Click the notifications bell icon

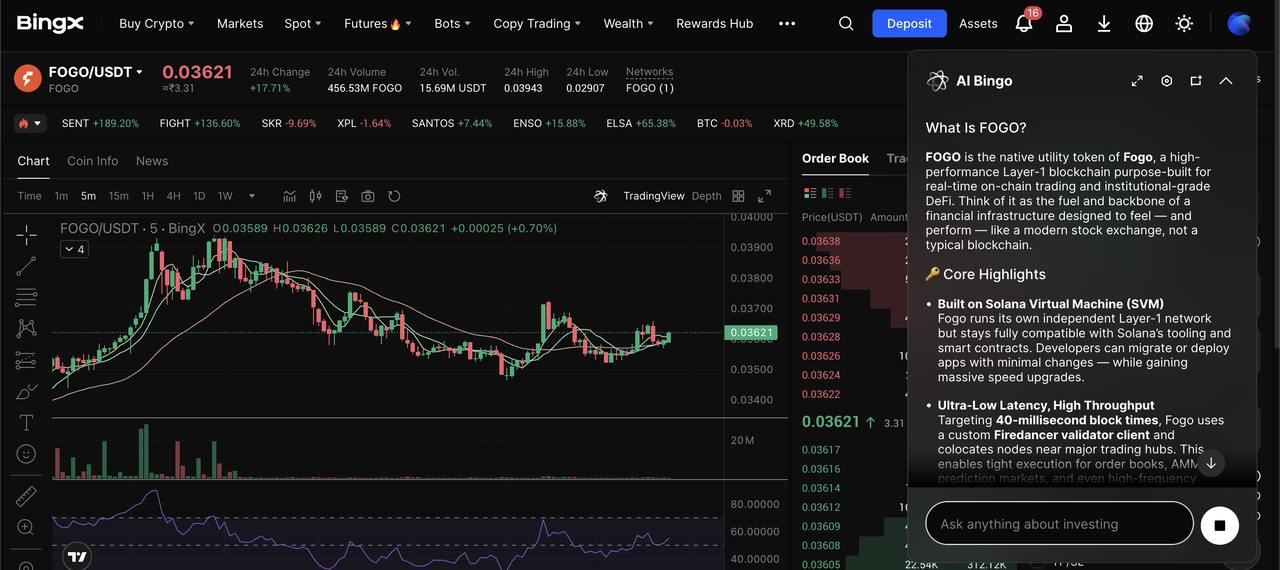coord(1024,23)
